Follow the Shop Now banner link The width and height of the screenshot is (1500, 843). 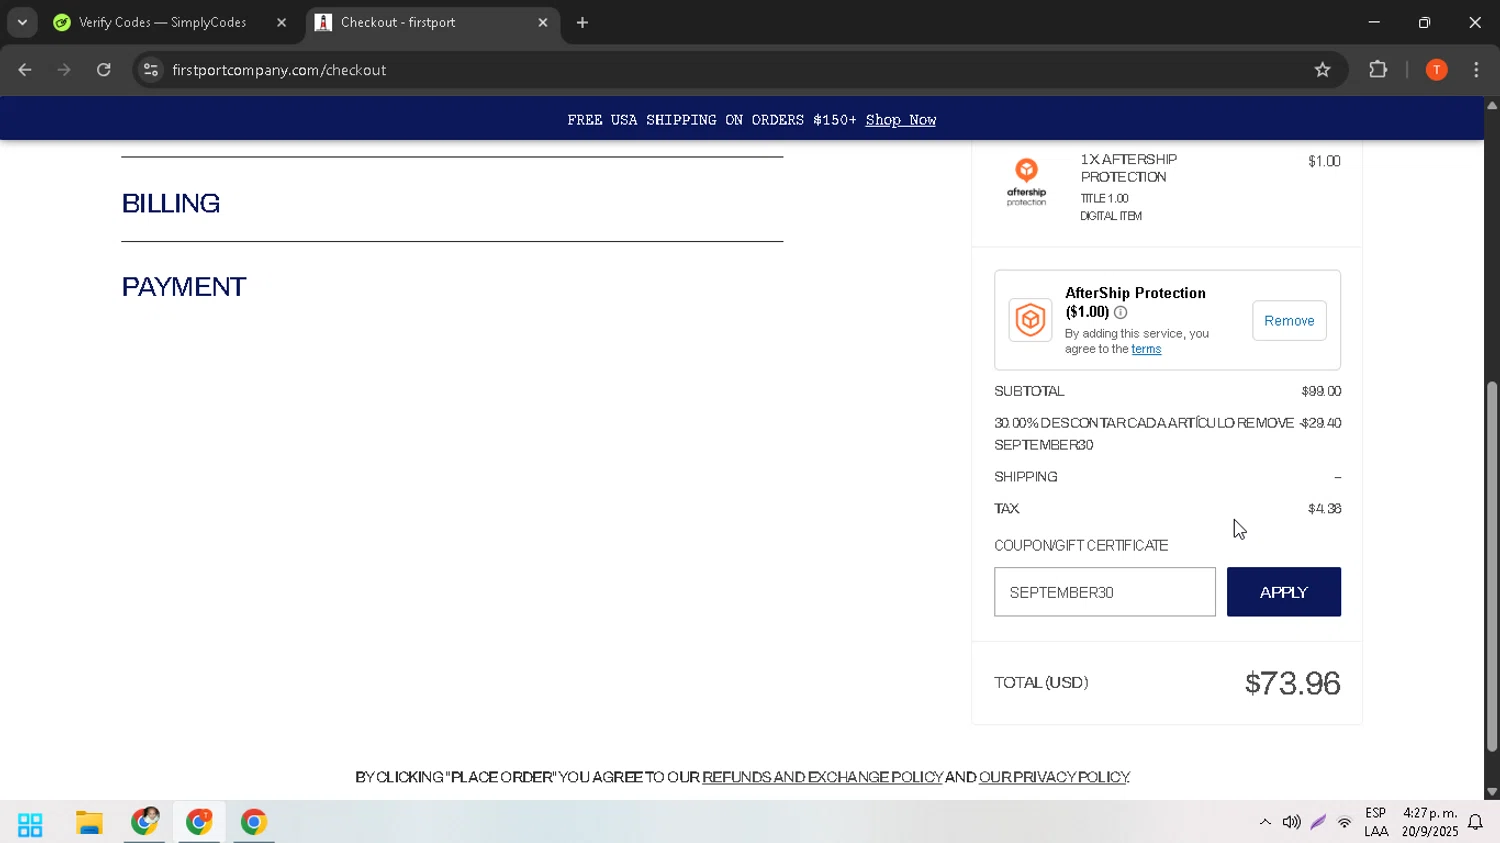(x=900, y=120)
